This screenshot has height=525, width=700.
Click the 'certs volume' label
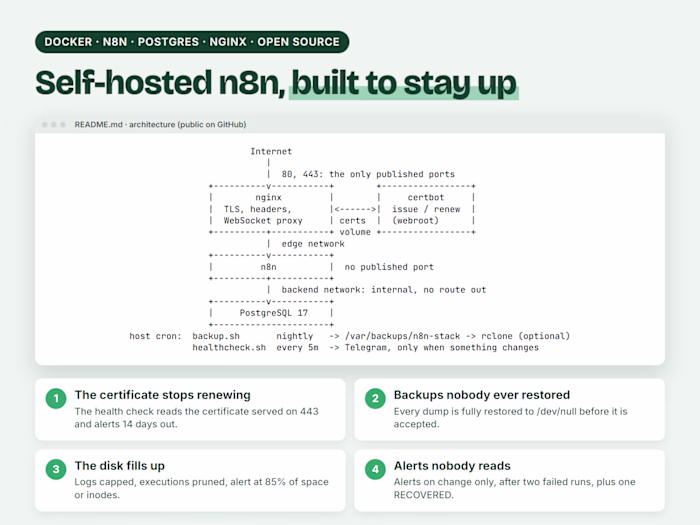click(355, 226)
